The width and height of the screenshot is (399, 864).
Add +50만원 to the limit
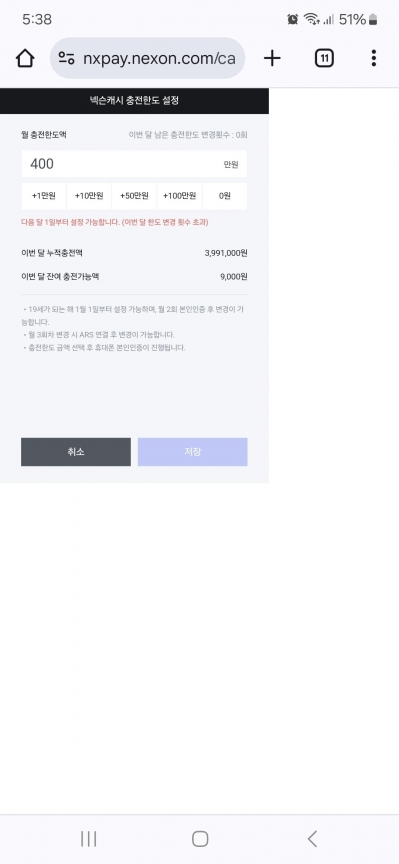coord(134,196)
